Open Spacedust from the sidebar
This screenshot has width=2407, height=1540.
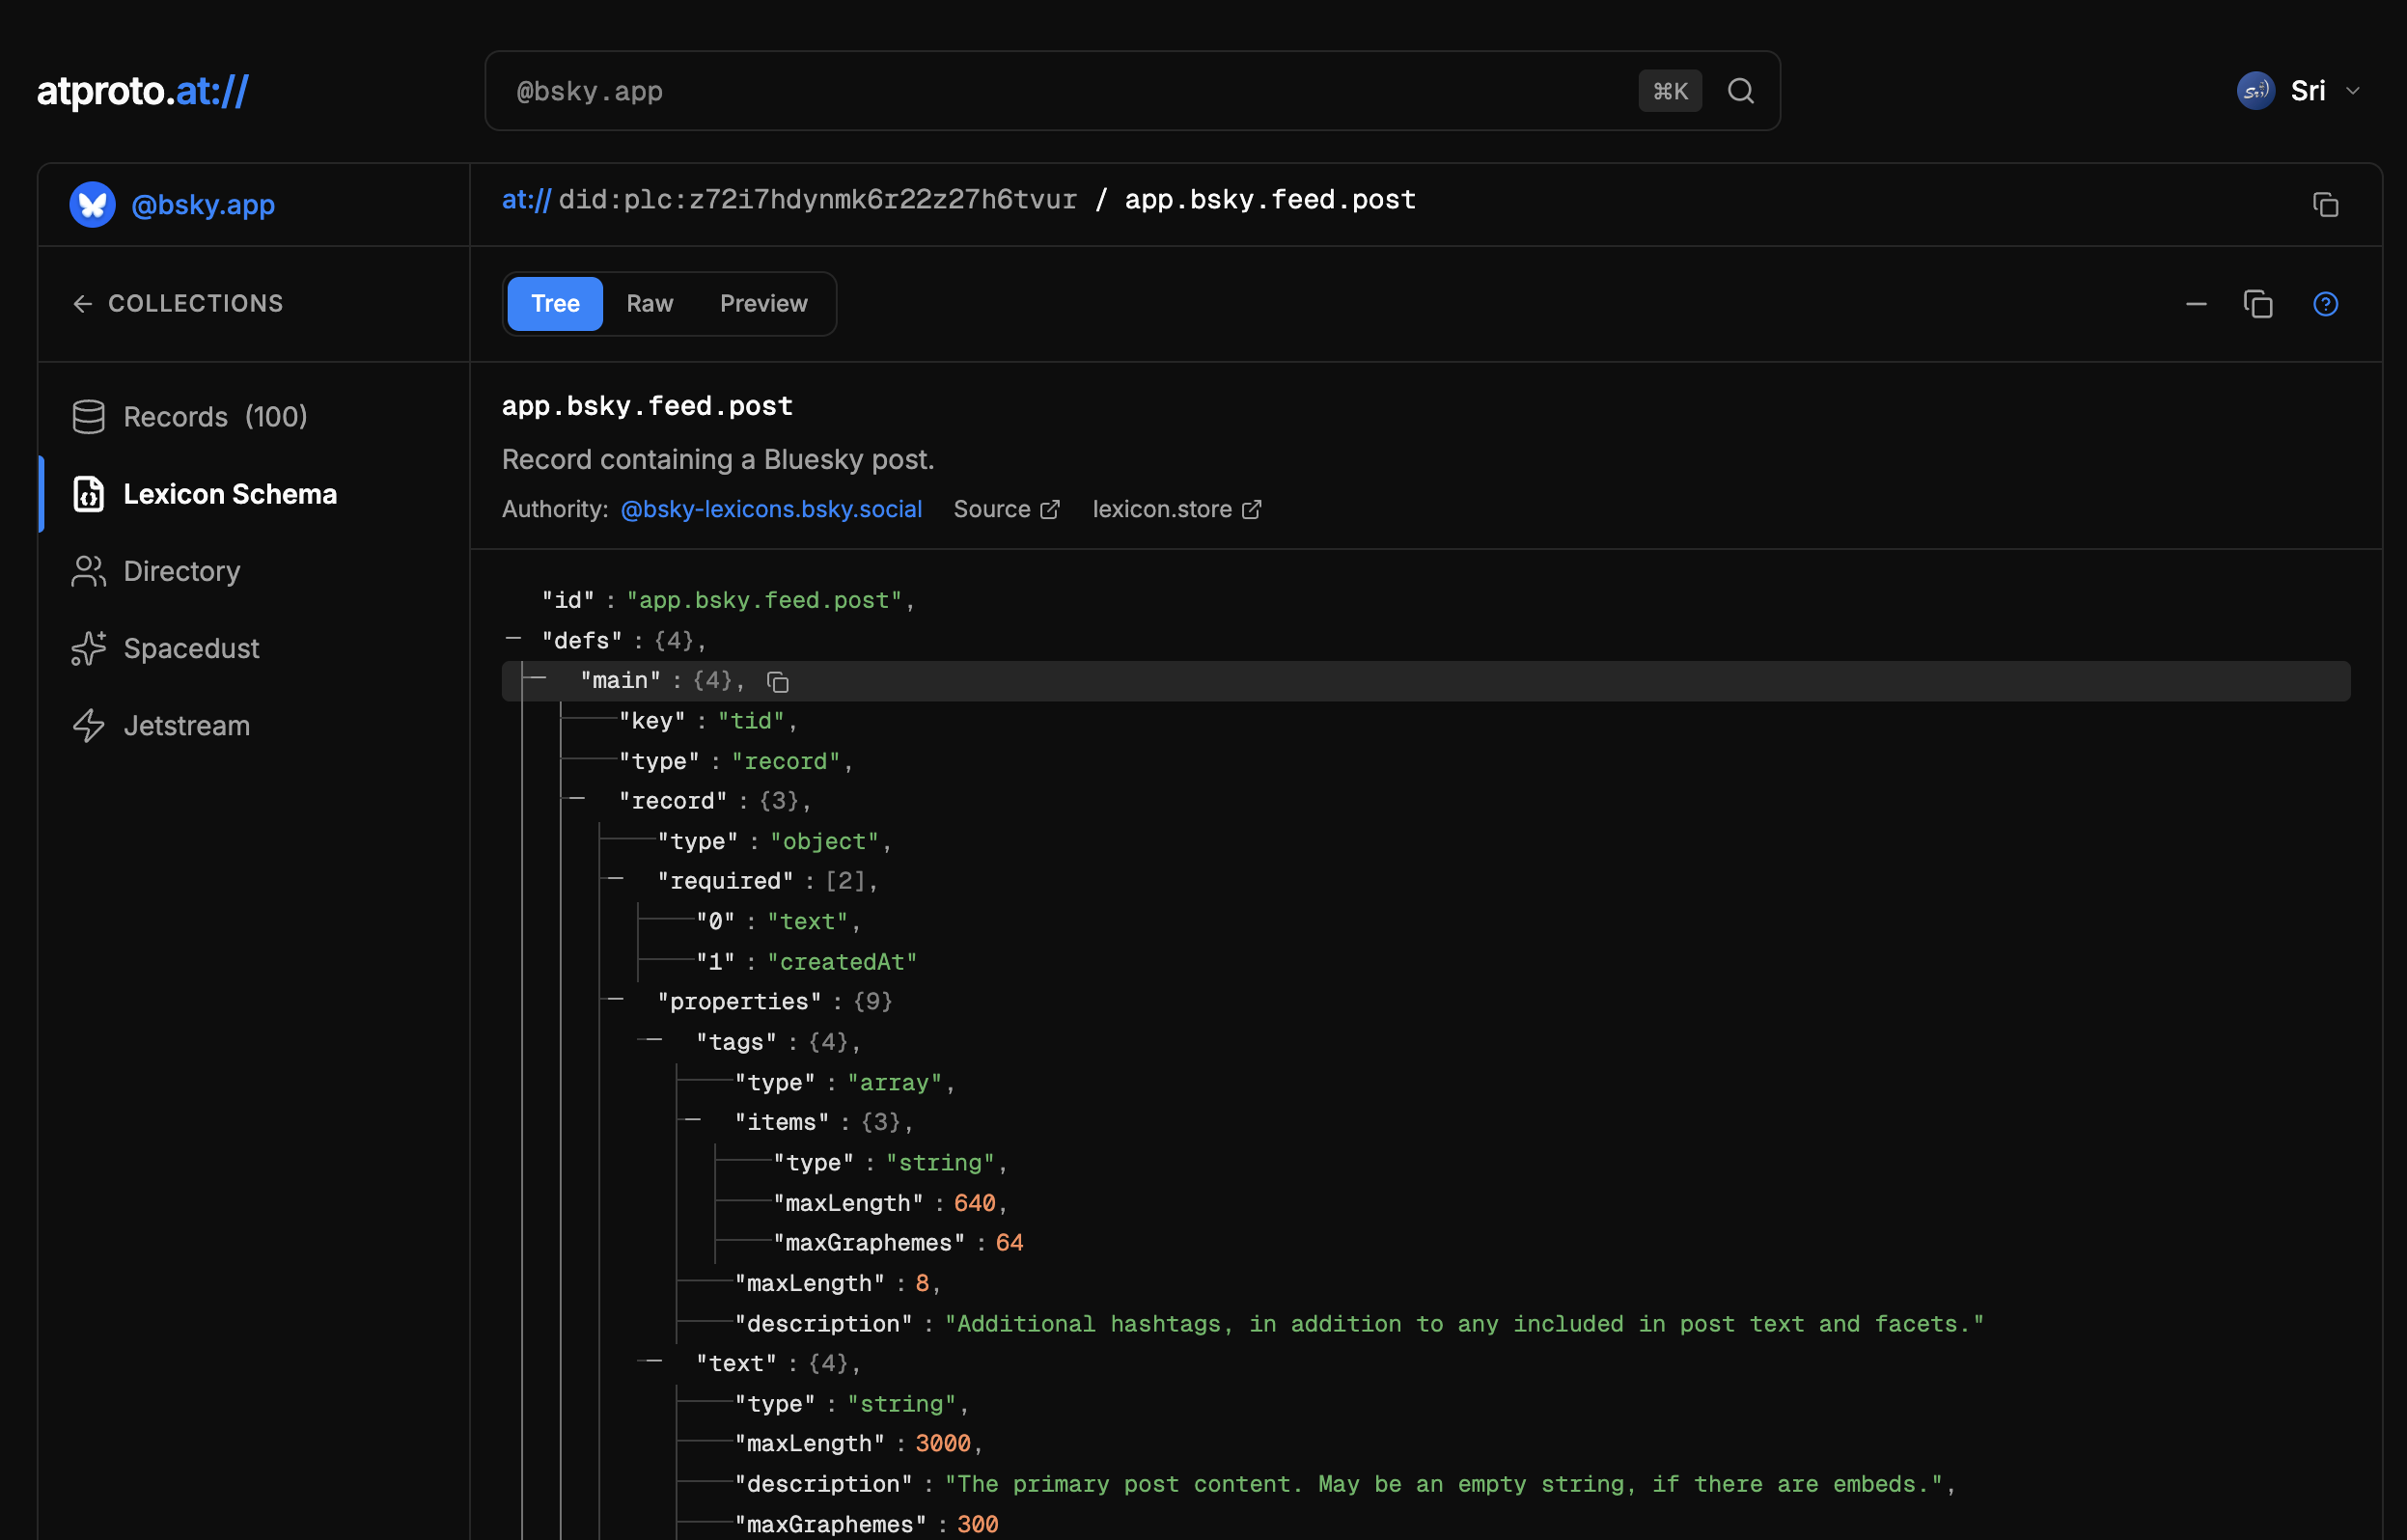pos(190,649)
